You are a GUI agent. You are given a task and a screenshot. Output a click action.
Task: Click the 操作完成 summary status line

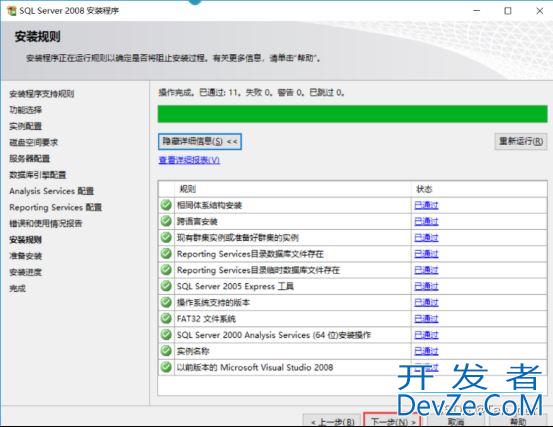point(251,93)
